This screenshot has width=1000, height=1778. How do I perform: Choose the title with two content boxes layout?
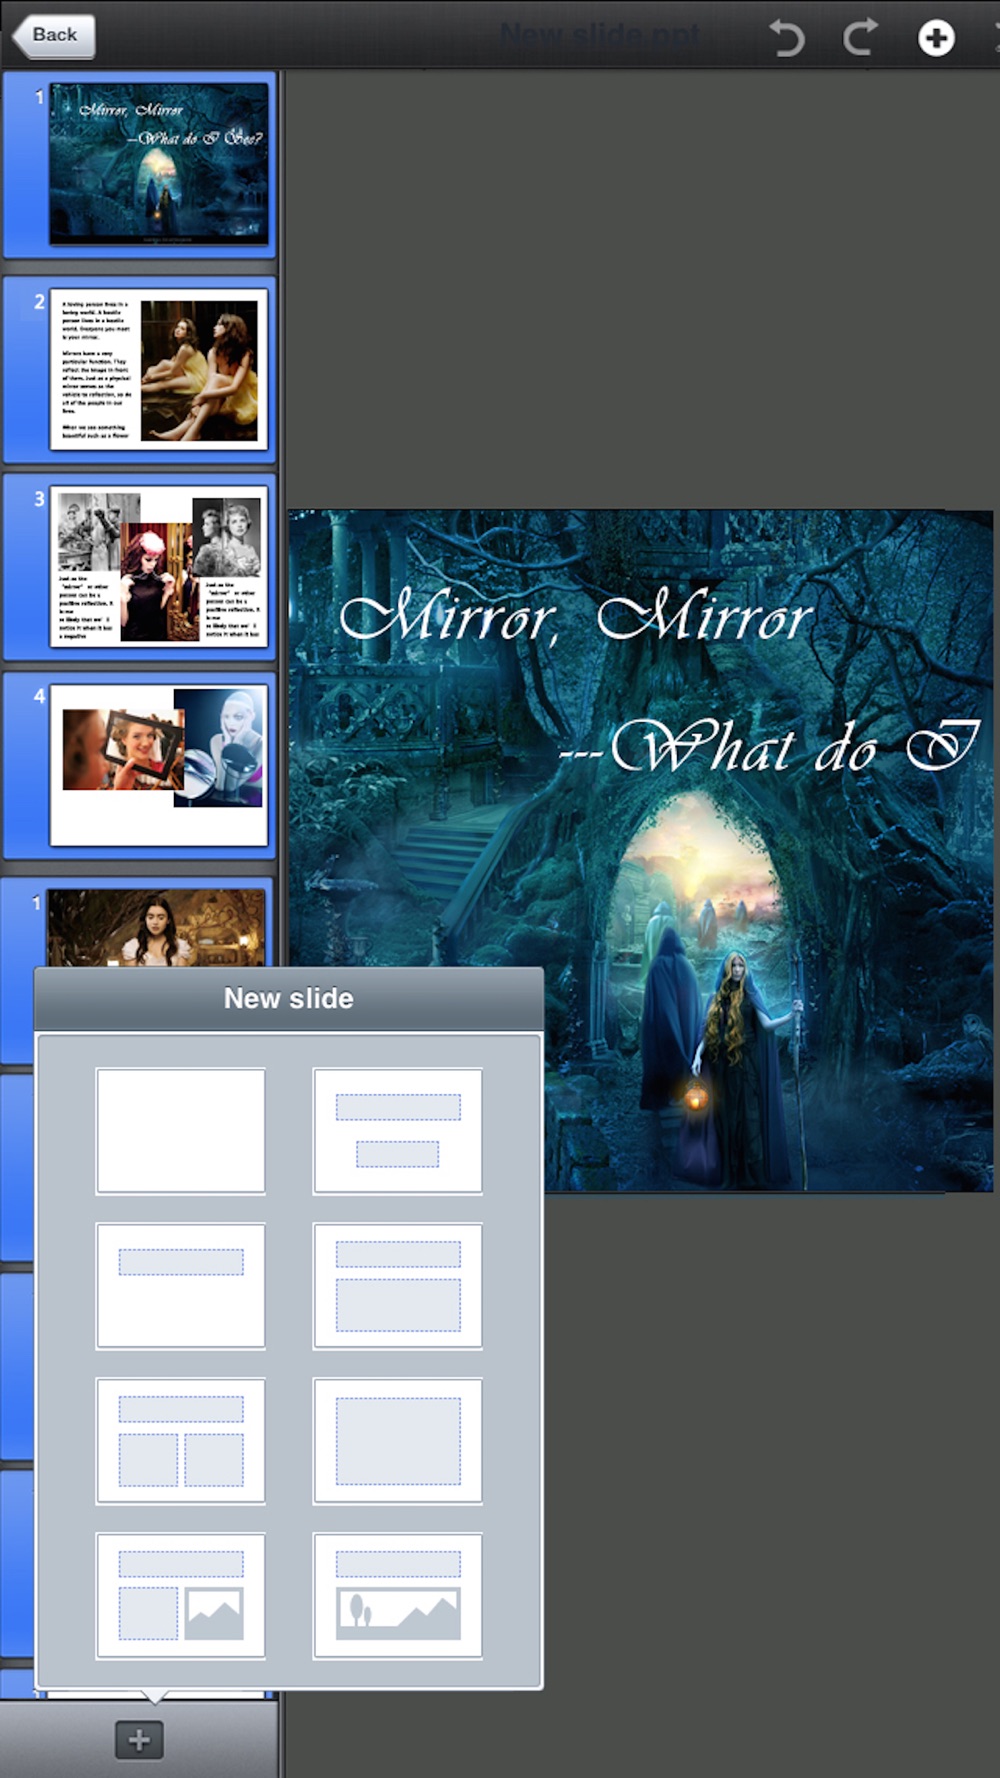pyautogui.click(x=181, y=1441)
